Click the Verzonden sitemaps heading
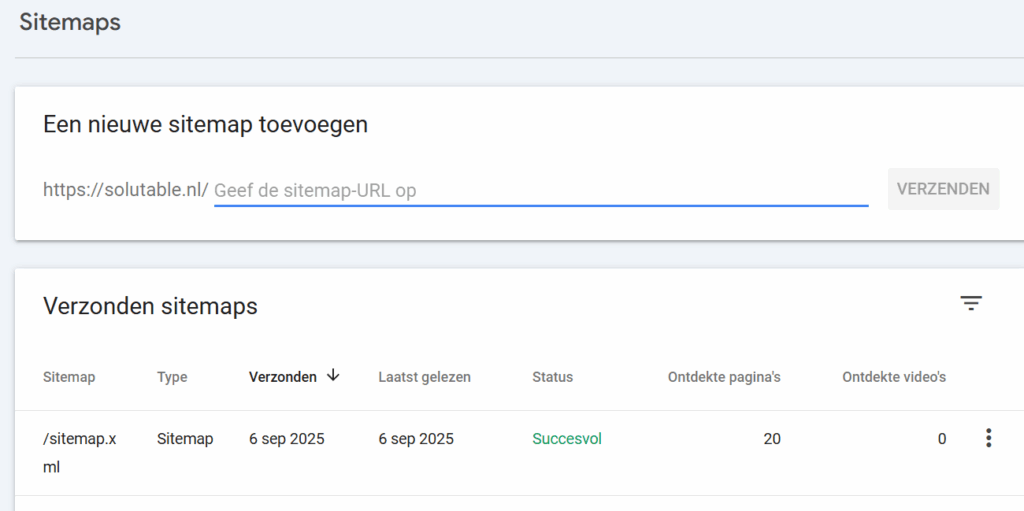This screenshot has width=1024, height=511. pos(150,306)
